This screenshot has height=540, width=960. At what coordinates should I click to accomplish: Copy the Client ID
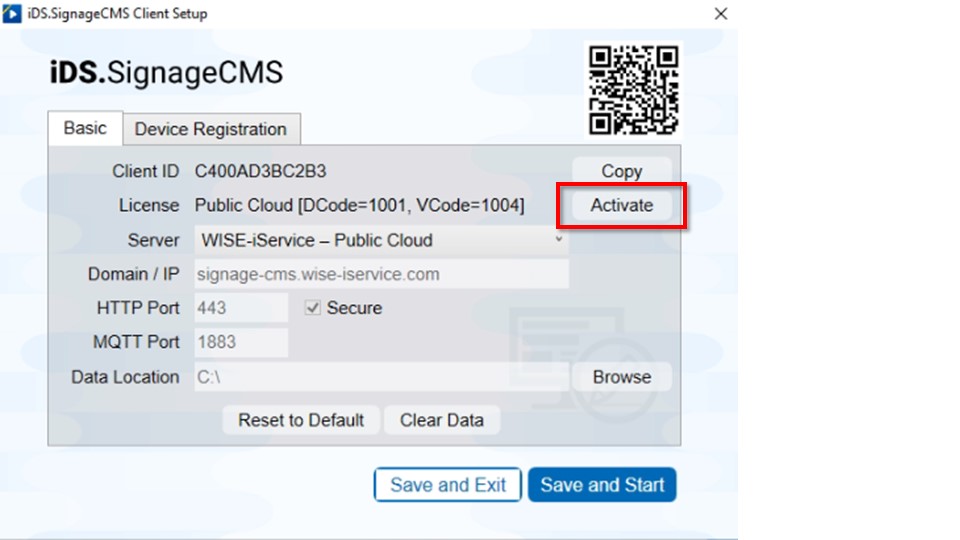(621, 171)
